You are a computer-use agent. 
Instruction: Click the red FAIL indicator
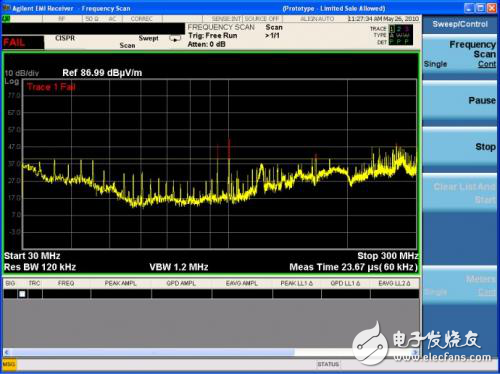tap(14, 43)
